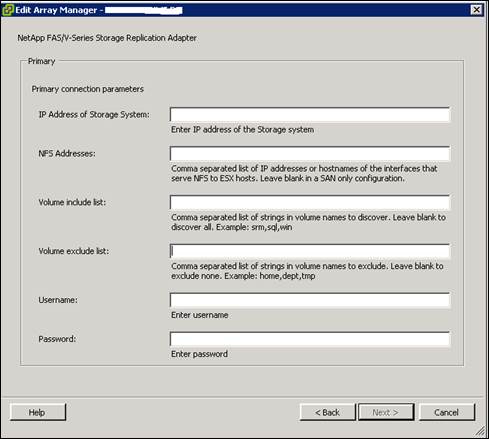This screenshot has width=489, height=439.
Task: Click the 'Primary' group box label
Action: pyautogui.click(x=41, y=61)
